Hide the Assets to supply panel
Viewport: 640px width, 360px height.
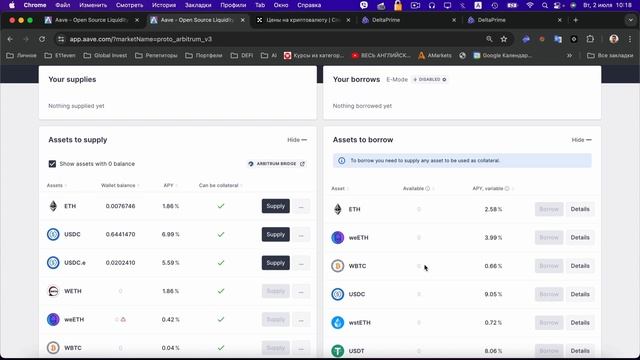click(297, 140)
